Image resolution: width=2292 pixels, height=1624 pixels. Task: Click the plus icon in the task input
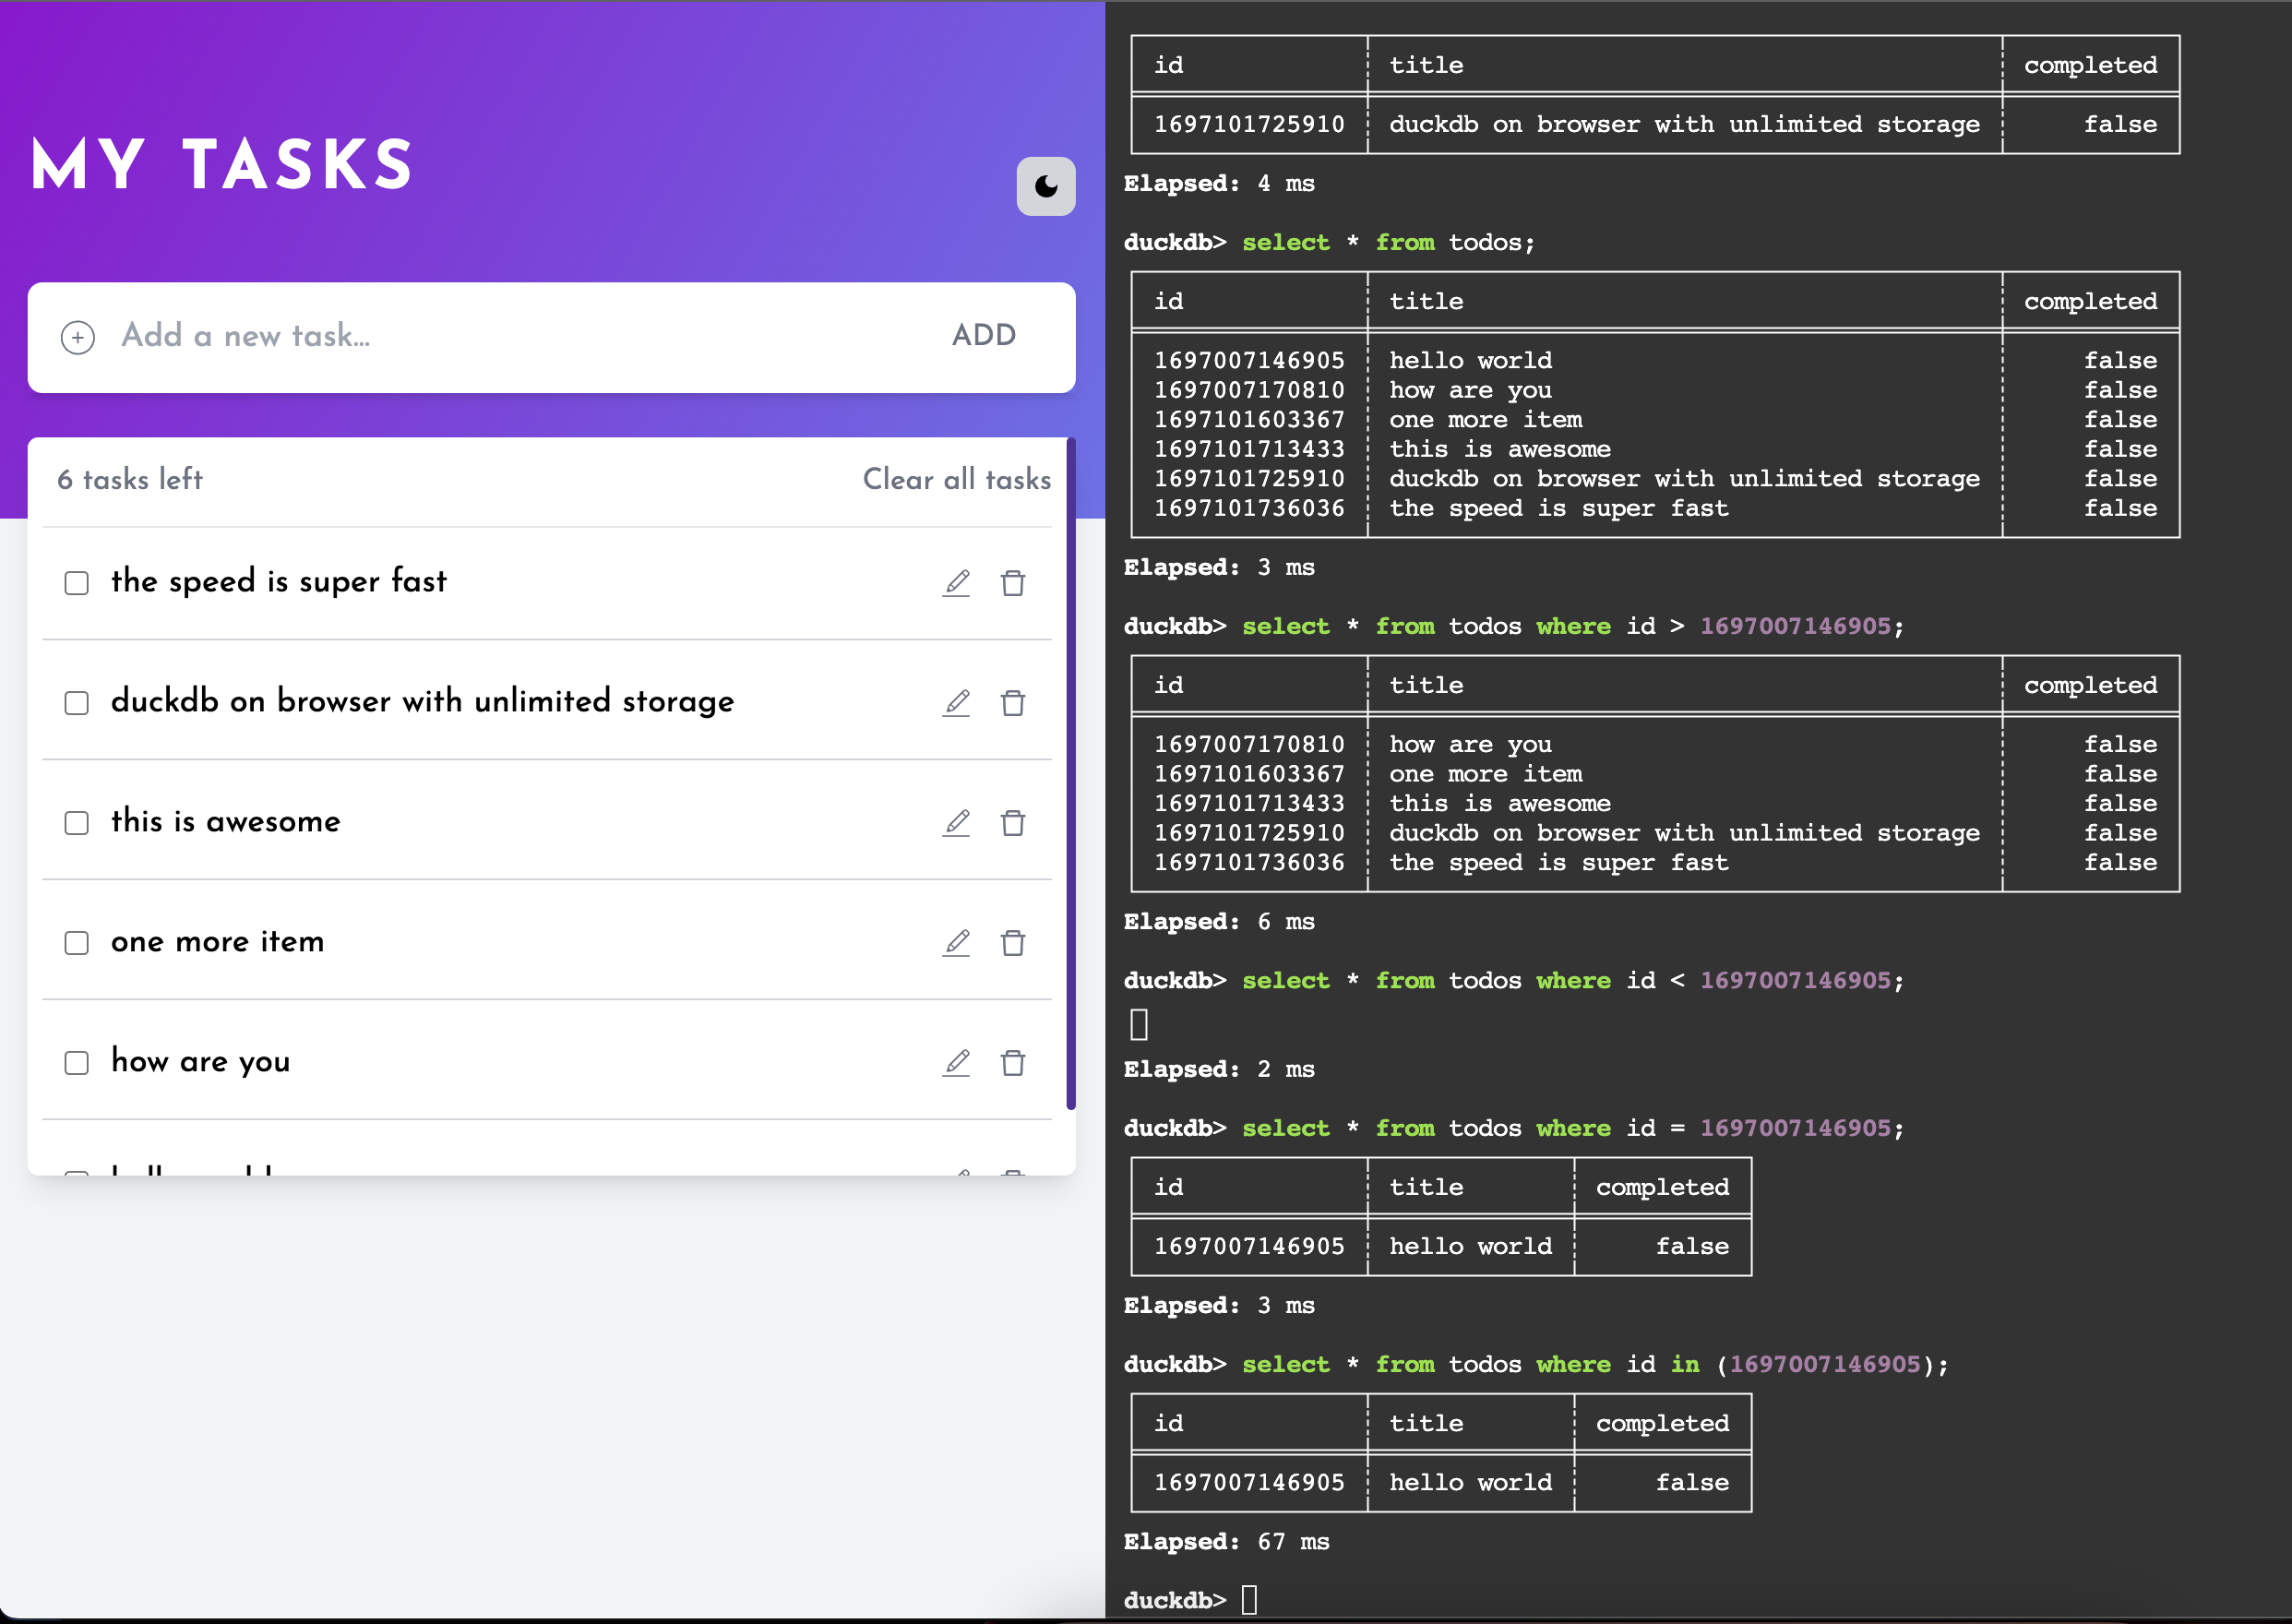pos(78,337)
